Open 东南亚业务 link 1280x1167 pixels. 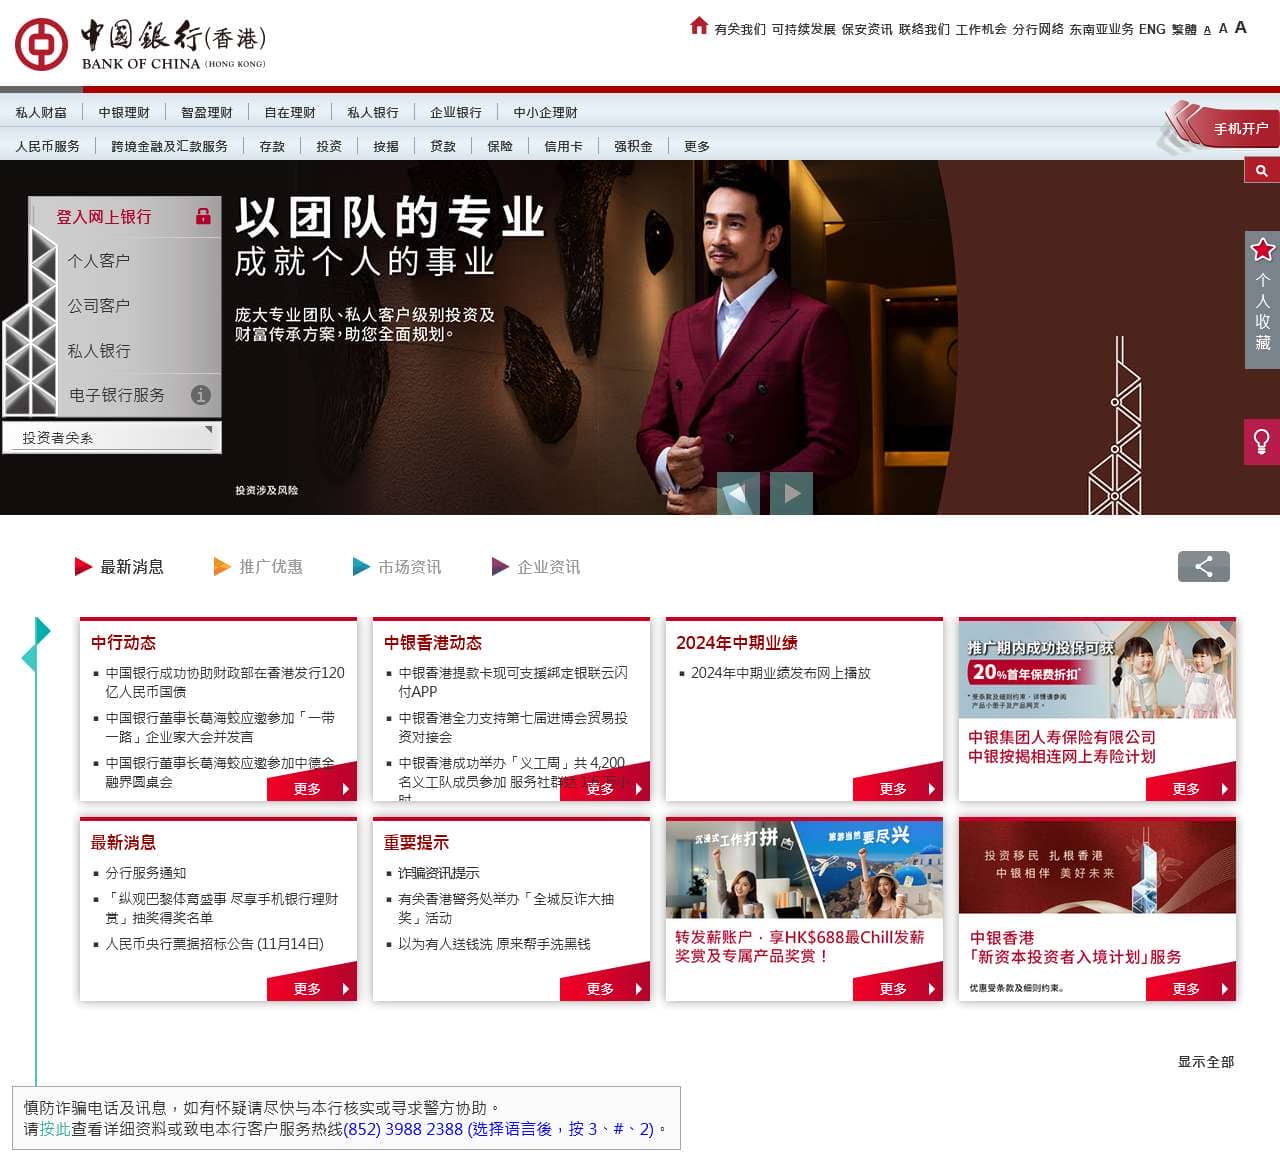[x=1102, y=29]
